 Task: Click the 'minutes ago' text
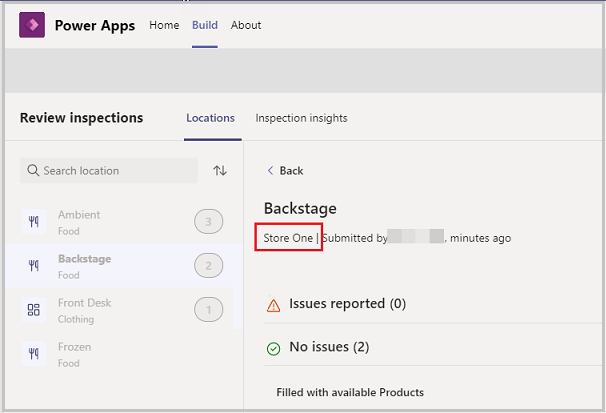(480, 238)
